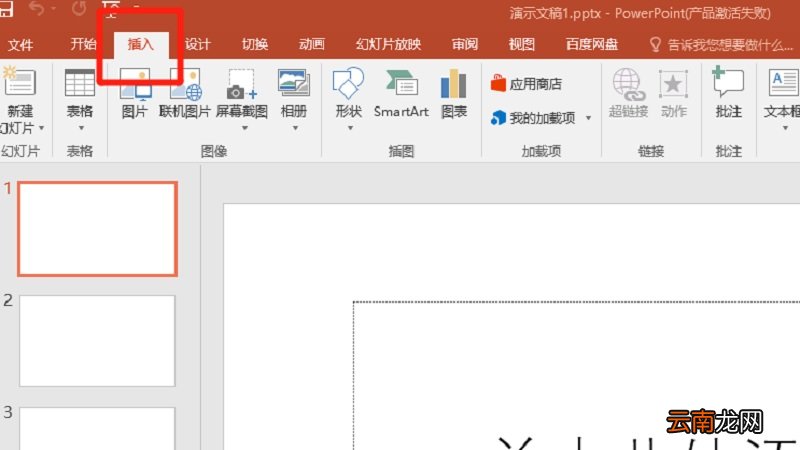
Task: Click the Action (动作) star icon
Action: click(x=673, y=84)
